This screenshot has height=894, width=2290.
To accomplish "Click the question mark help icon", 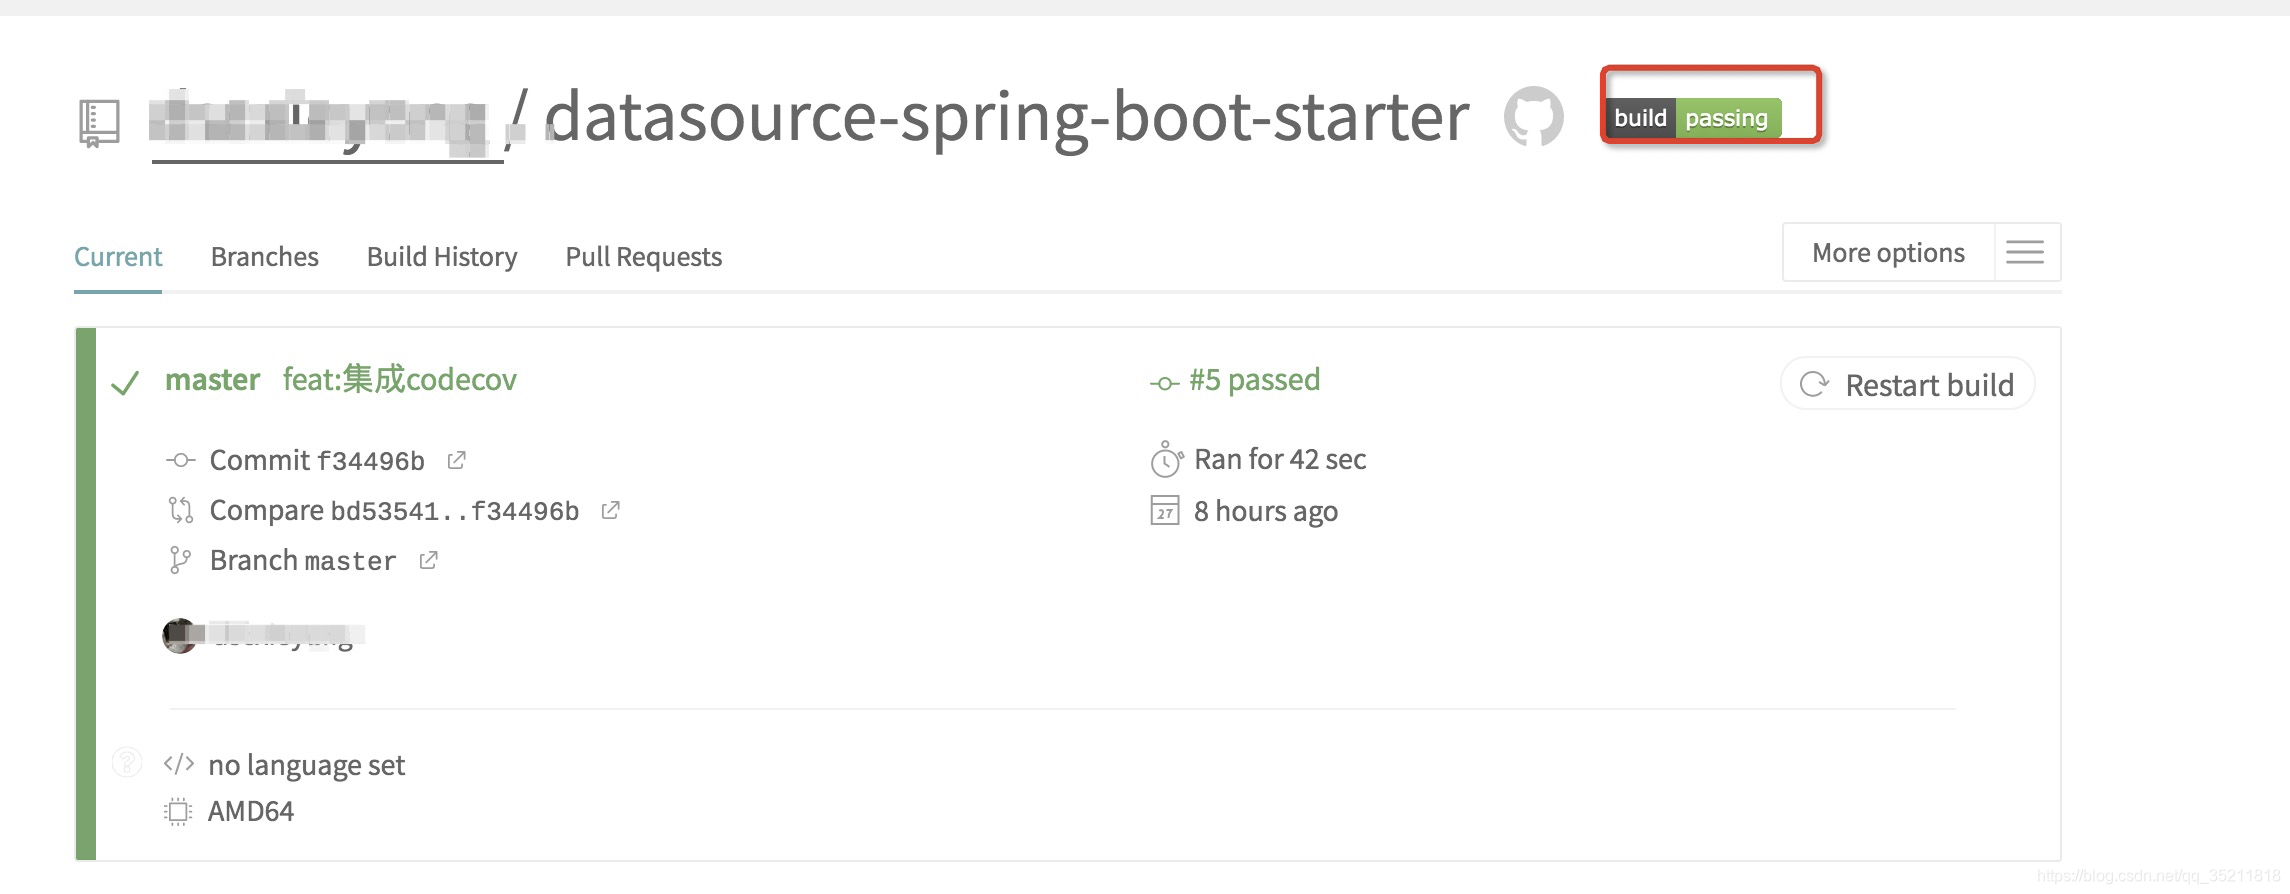I will 127,762.
